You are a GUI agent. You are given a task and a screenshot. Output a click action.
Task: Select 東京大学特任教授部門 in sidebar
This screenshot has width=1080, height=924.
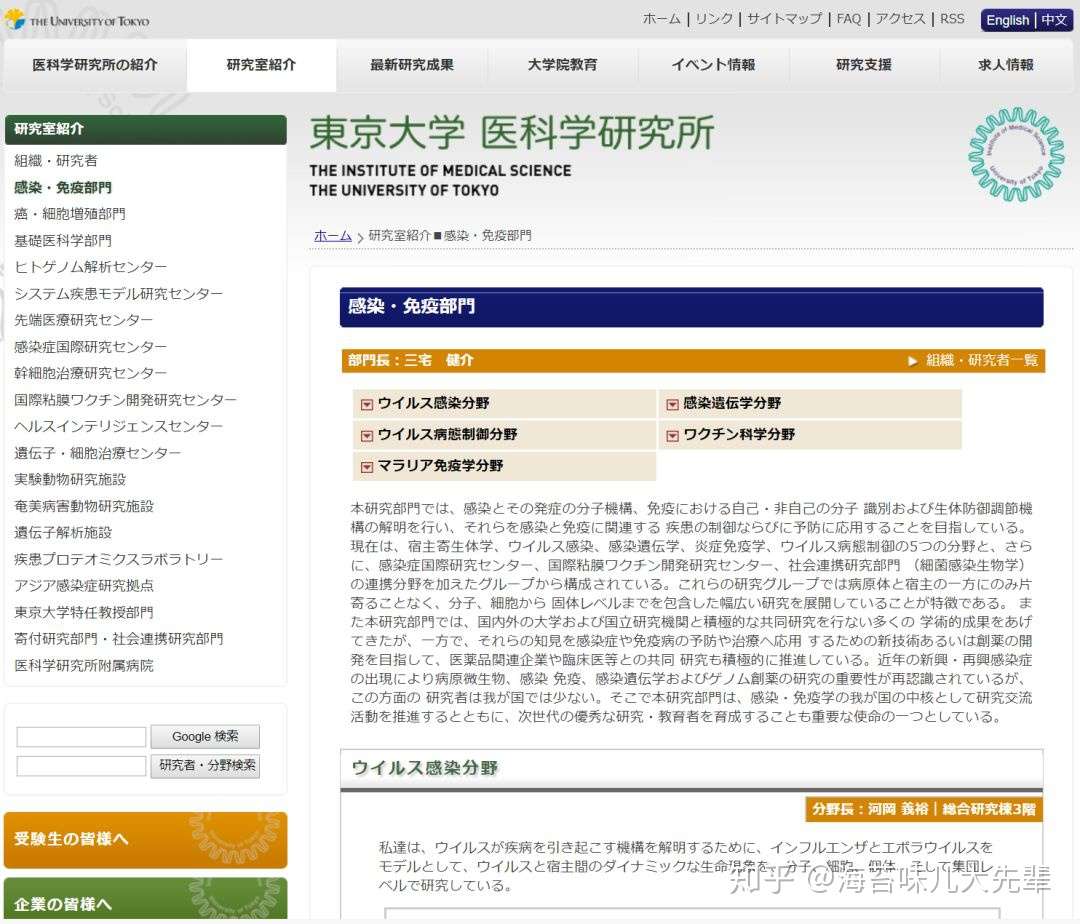click(84, 612)
